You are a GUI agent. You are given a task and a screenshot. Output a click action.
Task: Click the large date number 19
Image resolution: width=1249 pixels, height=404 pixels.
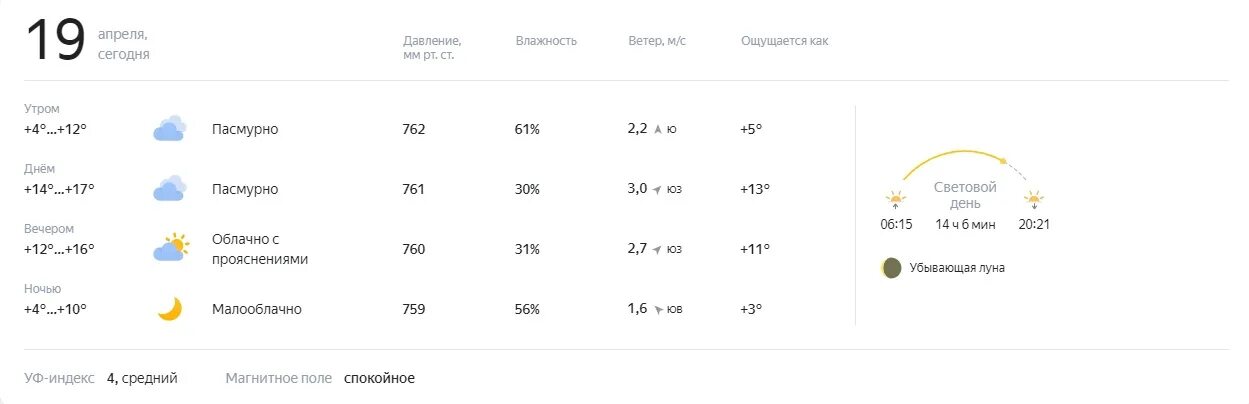(55, 42)
